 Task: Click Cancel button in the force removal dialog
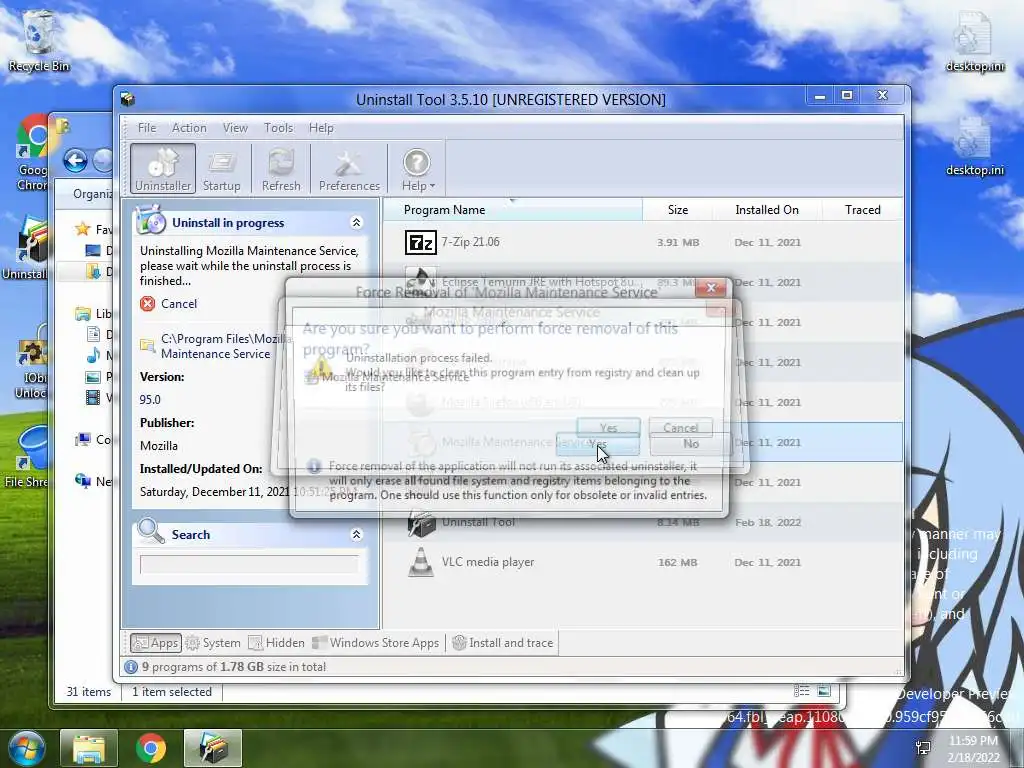pos(680,428)
